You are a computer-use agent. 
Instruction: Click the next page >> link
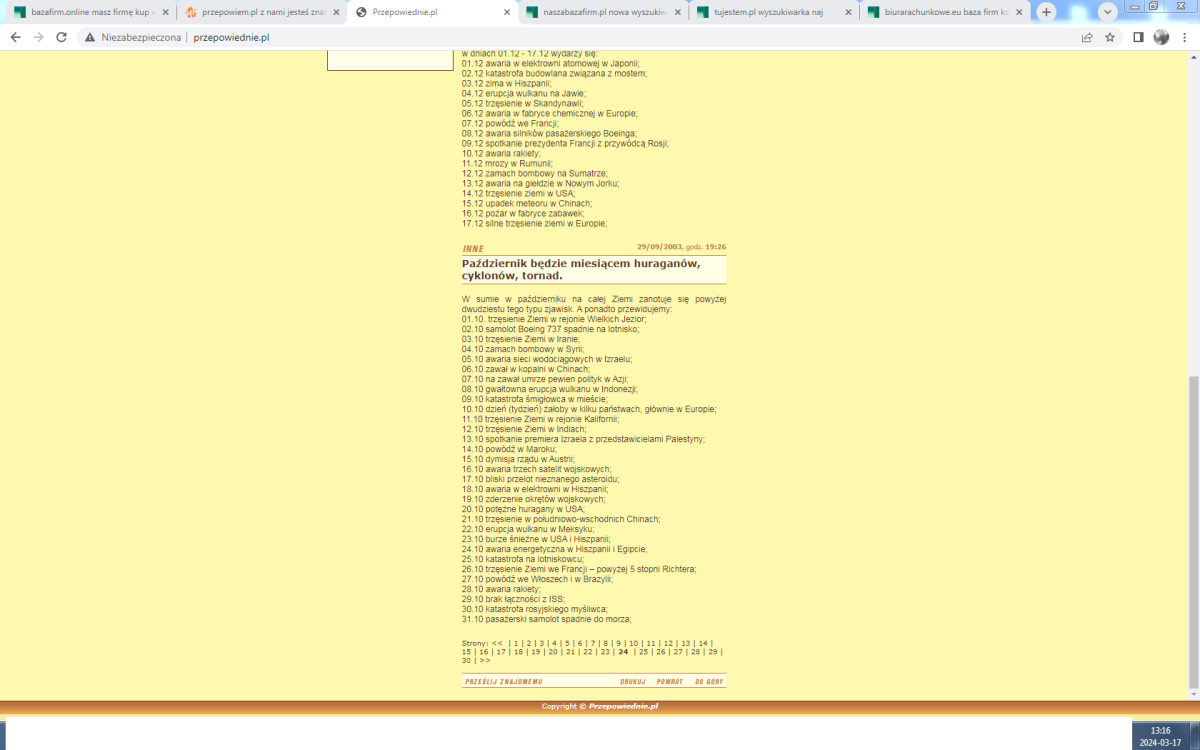[x=485, y=660]
